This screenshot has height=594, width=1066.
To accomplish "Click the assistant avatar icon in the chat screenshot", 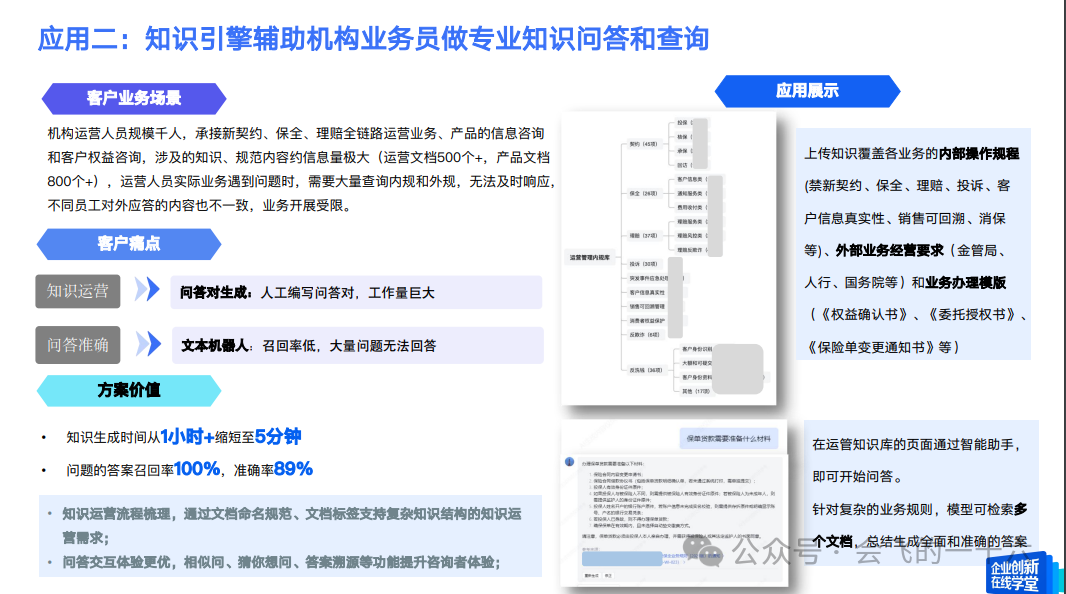I will [x=570, y=462].
